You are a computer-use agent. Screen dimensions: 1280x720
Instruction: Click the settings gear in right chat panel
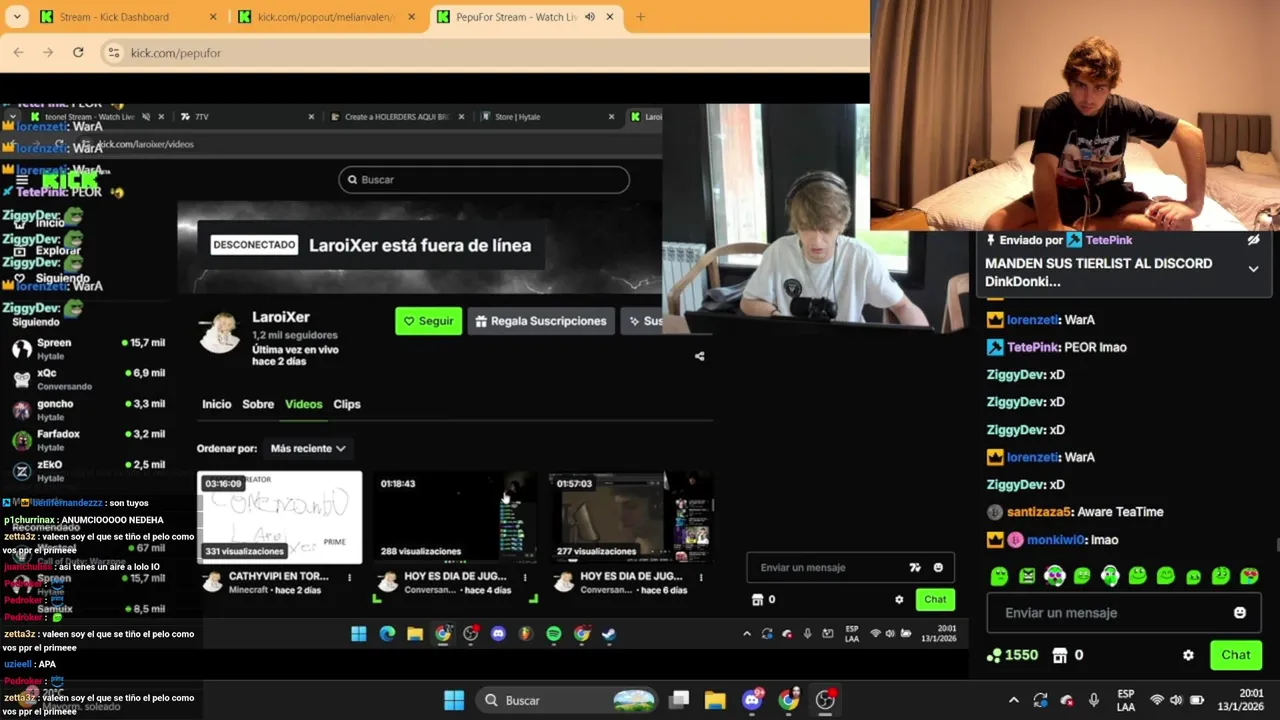(x=1188, y=655)
